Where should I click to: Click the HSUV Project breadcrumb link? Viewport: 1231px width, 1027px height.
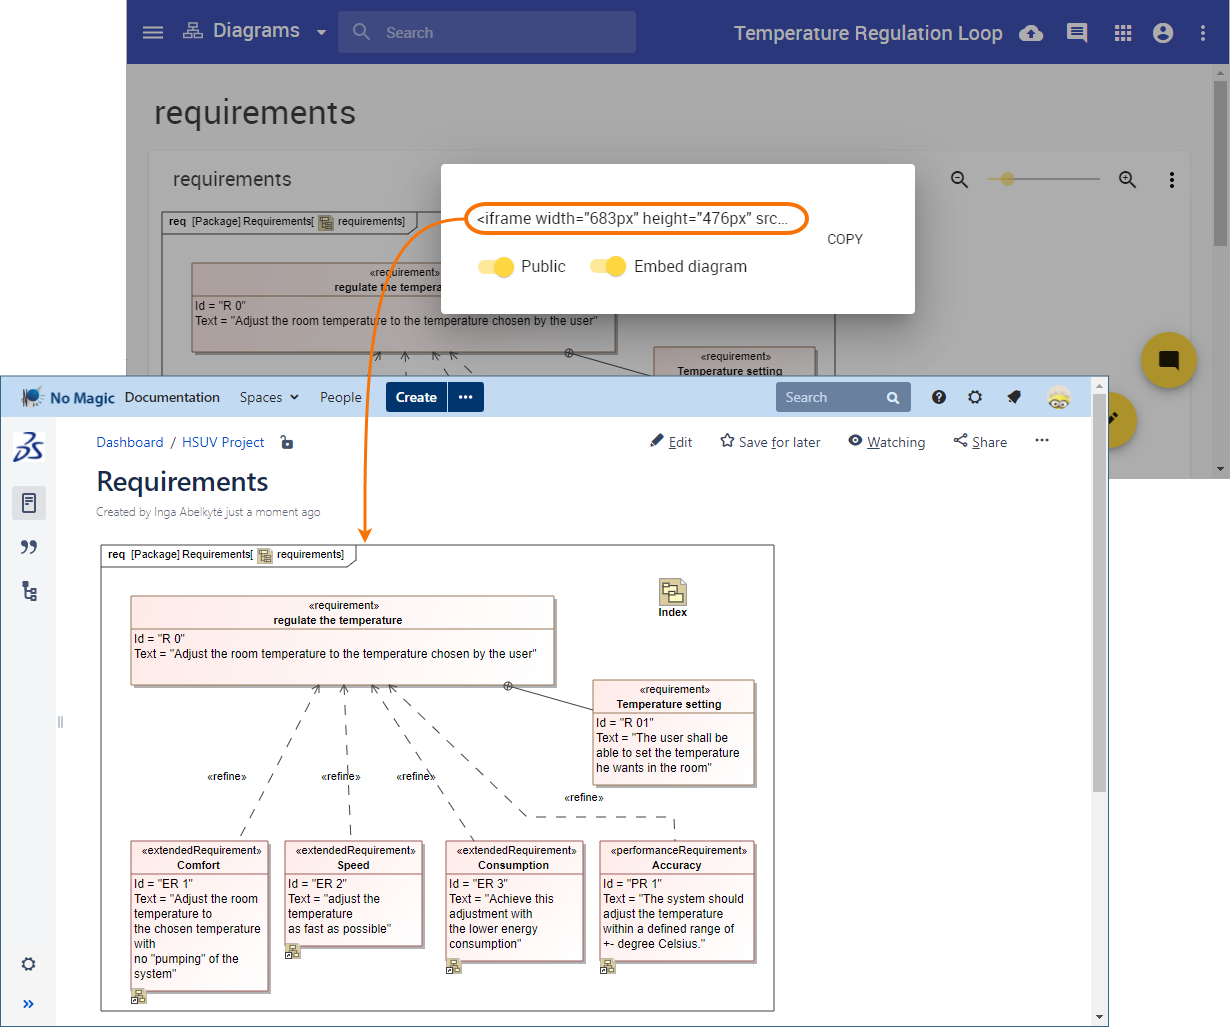[x=223, y=442]
